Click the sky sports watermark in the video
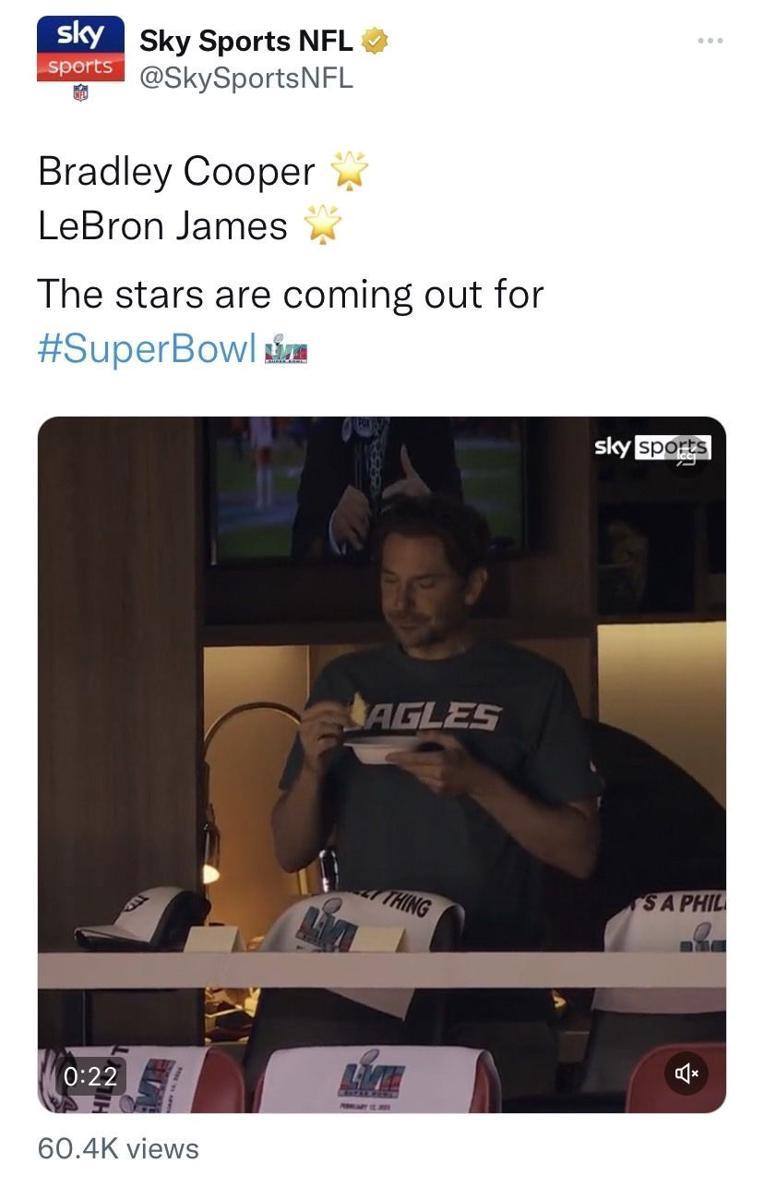This screenshot has height=1200, width=764. coord(652,447)
